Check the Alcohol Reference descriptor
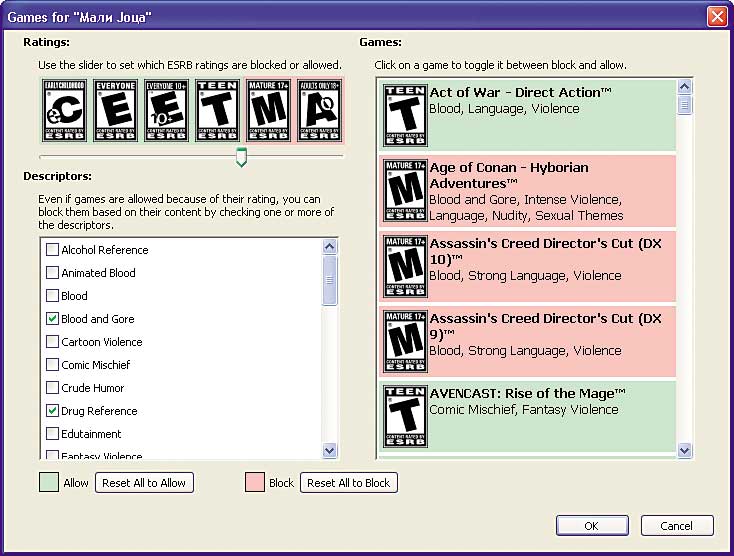Viewport: 734px width, 556px height. 52,249
